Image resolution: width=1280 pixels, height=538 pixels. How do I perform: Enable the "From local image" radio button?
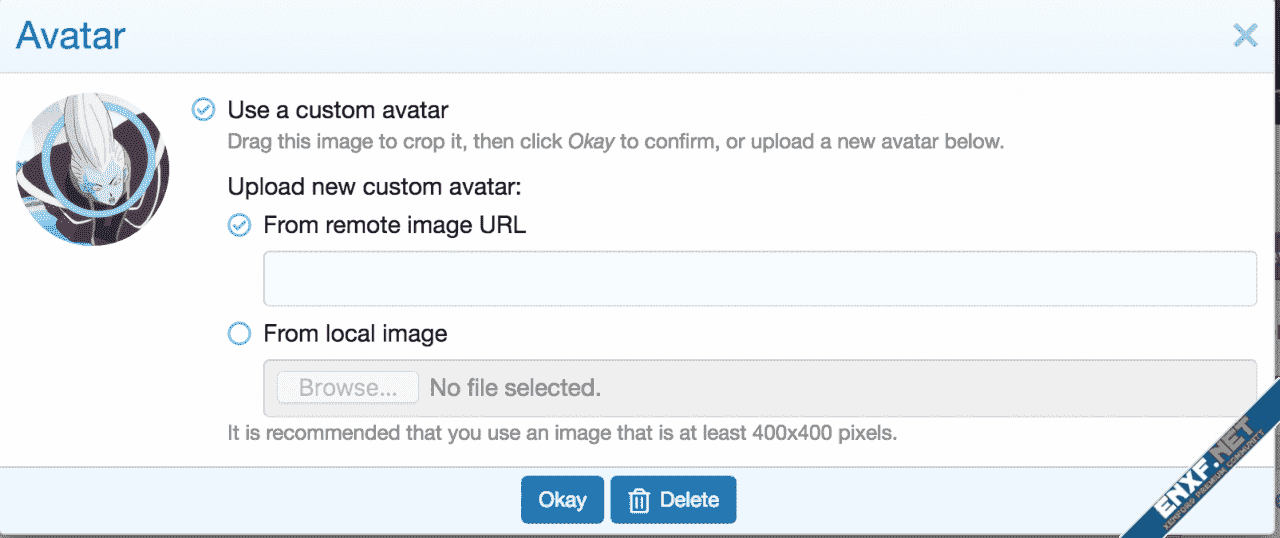239,334
